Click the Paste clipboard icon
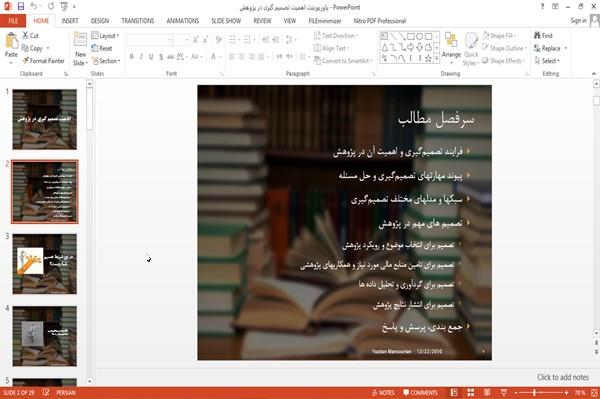The width and height of the screenshot is (600, 399). pyautogui.click(x=11, y=40)
